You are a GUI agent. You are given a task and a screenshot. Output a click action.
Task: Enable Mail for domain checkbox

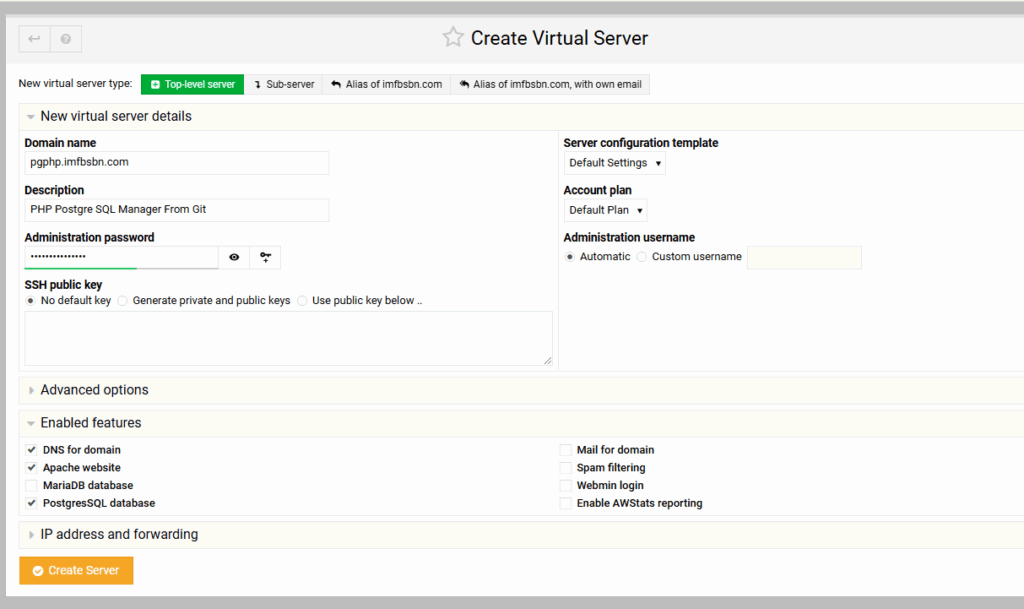566,450
